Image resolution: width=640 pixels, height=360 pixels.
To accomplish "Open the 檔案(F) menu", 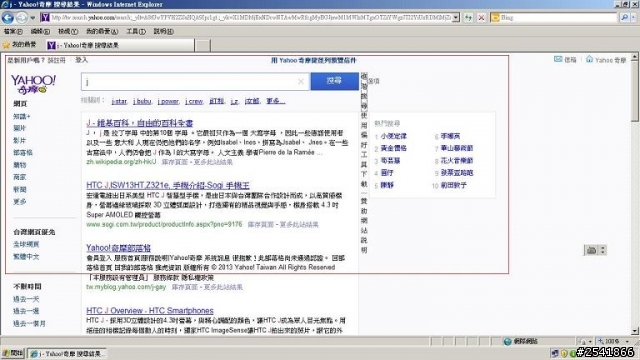I will click(13, 31).
